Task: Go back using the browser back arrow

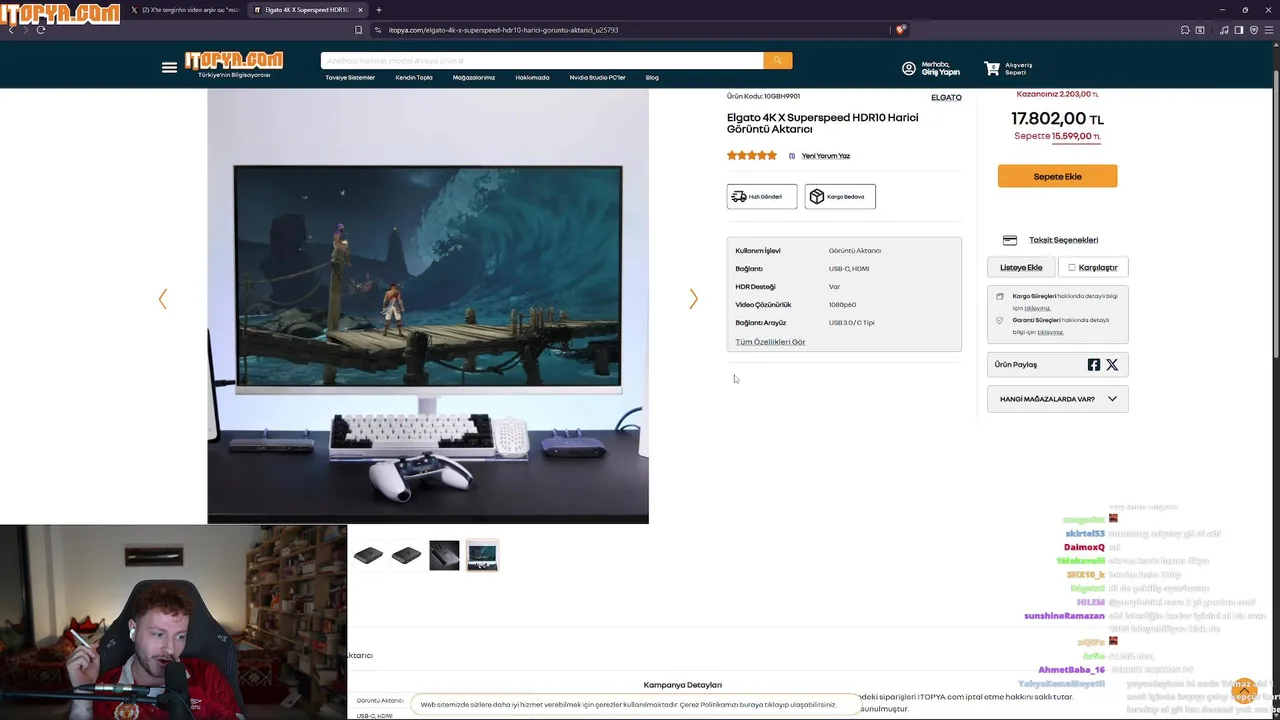Action: click(x=11, y=30)
